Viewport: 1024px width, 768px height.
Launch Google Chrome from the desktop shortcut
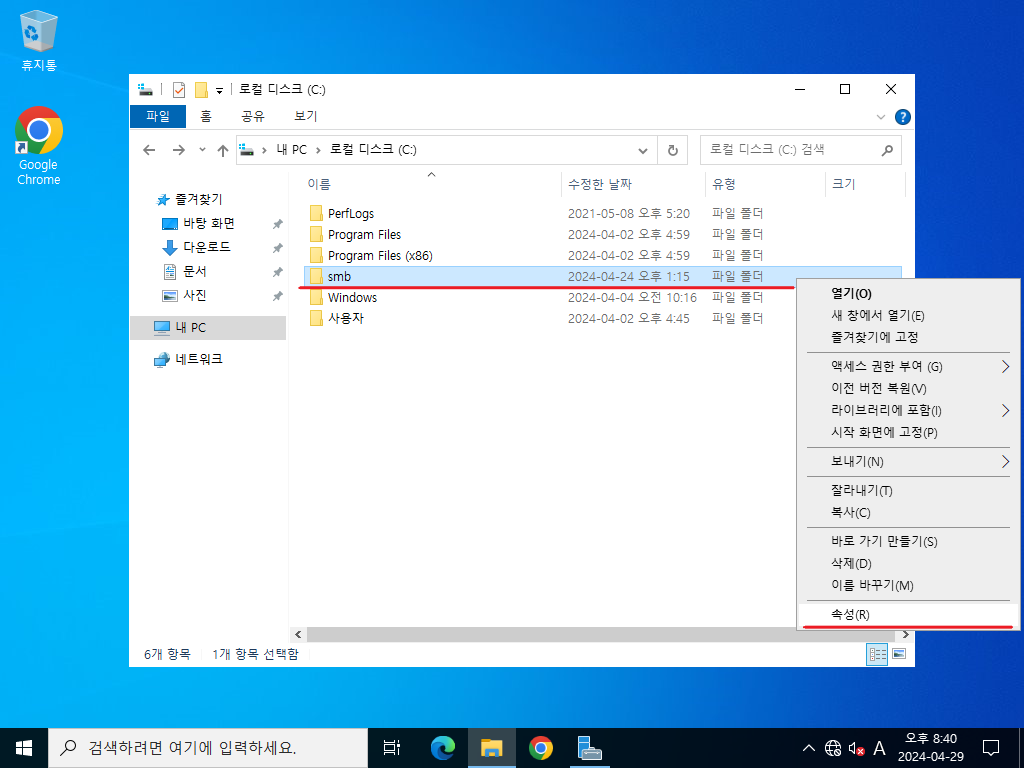39,146
